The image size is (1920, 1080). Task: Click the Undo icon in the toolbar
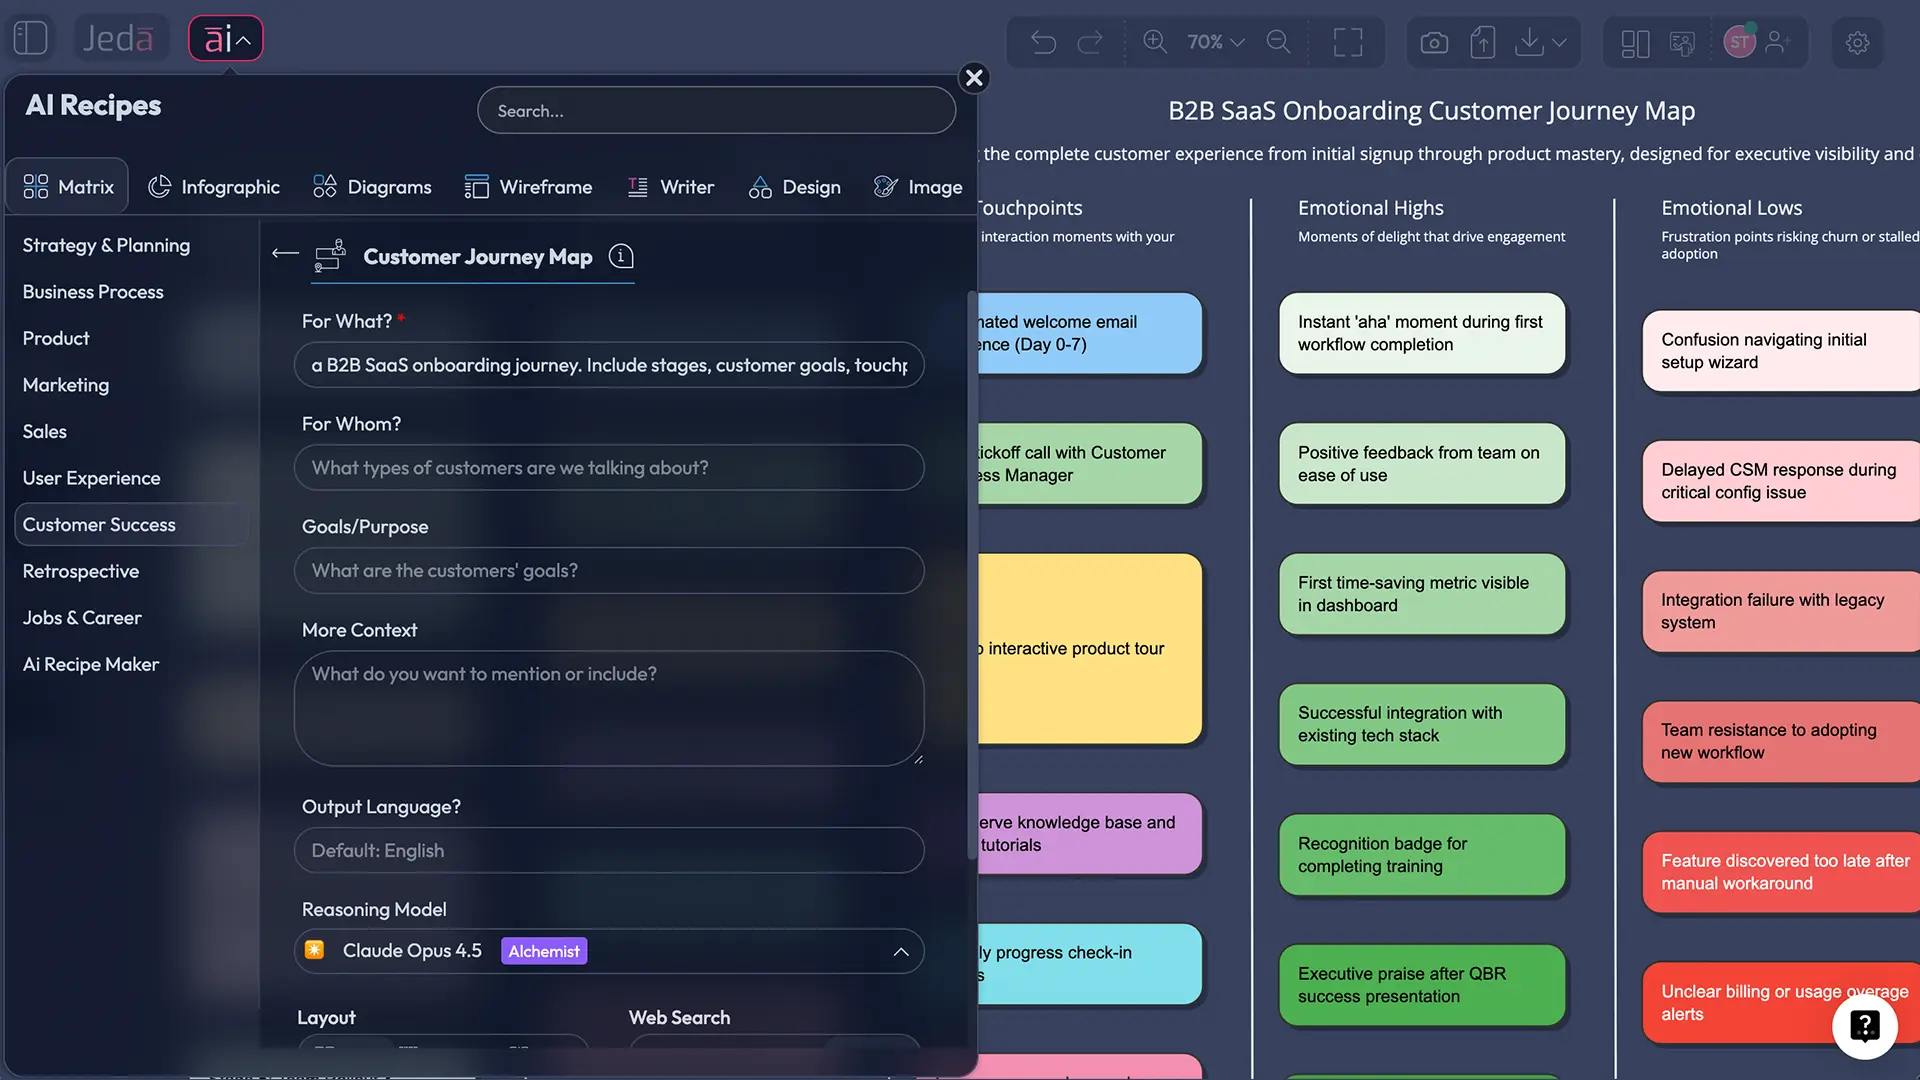1042,42
